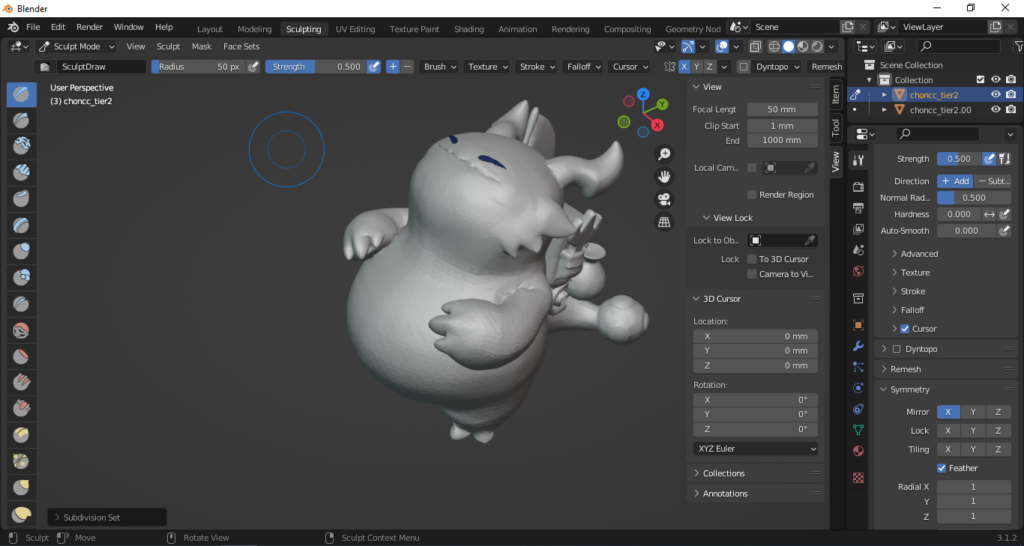Adjust the header Radius slider
Viewport: 1024px width, 546px height.
(x=199, y=67)
